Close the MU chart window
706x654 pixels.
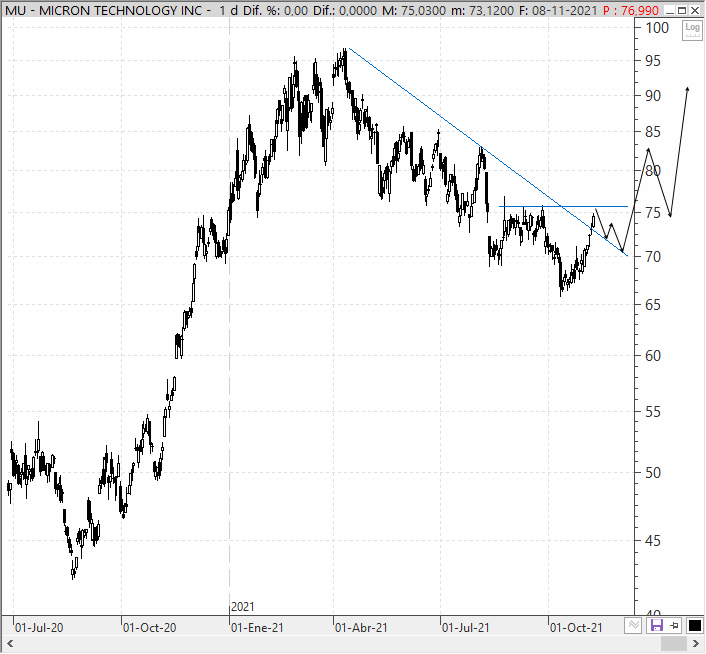[695, 10]
